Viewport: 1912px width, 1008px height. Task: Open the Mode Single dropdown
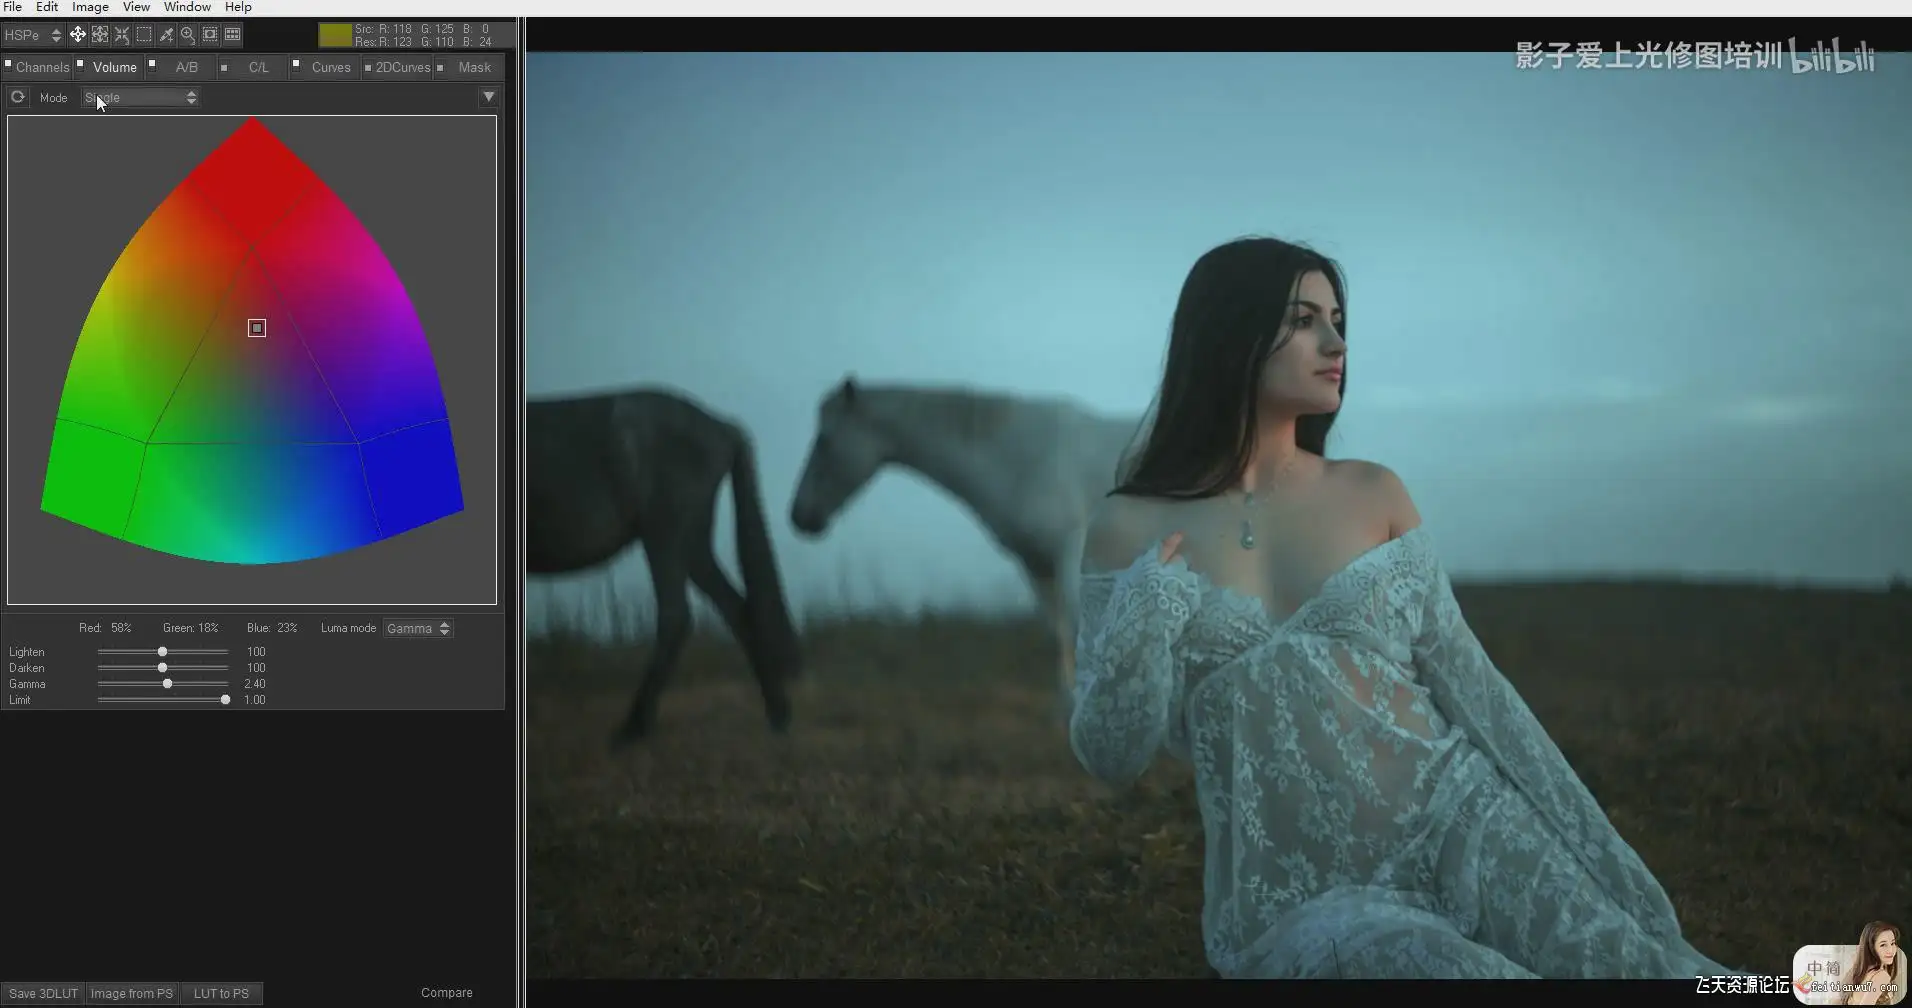tap(140, 97)
